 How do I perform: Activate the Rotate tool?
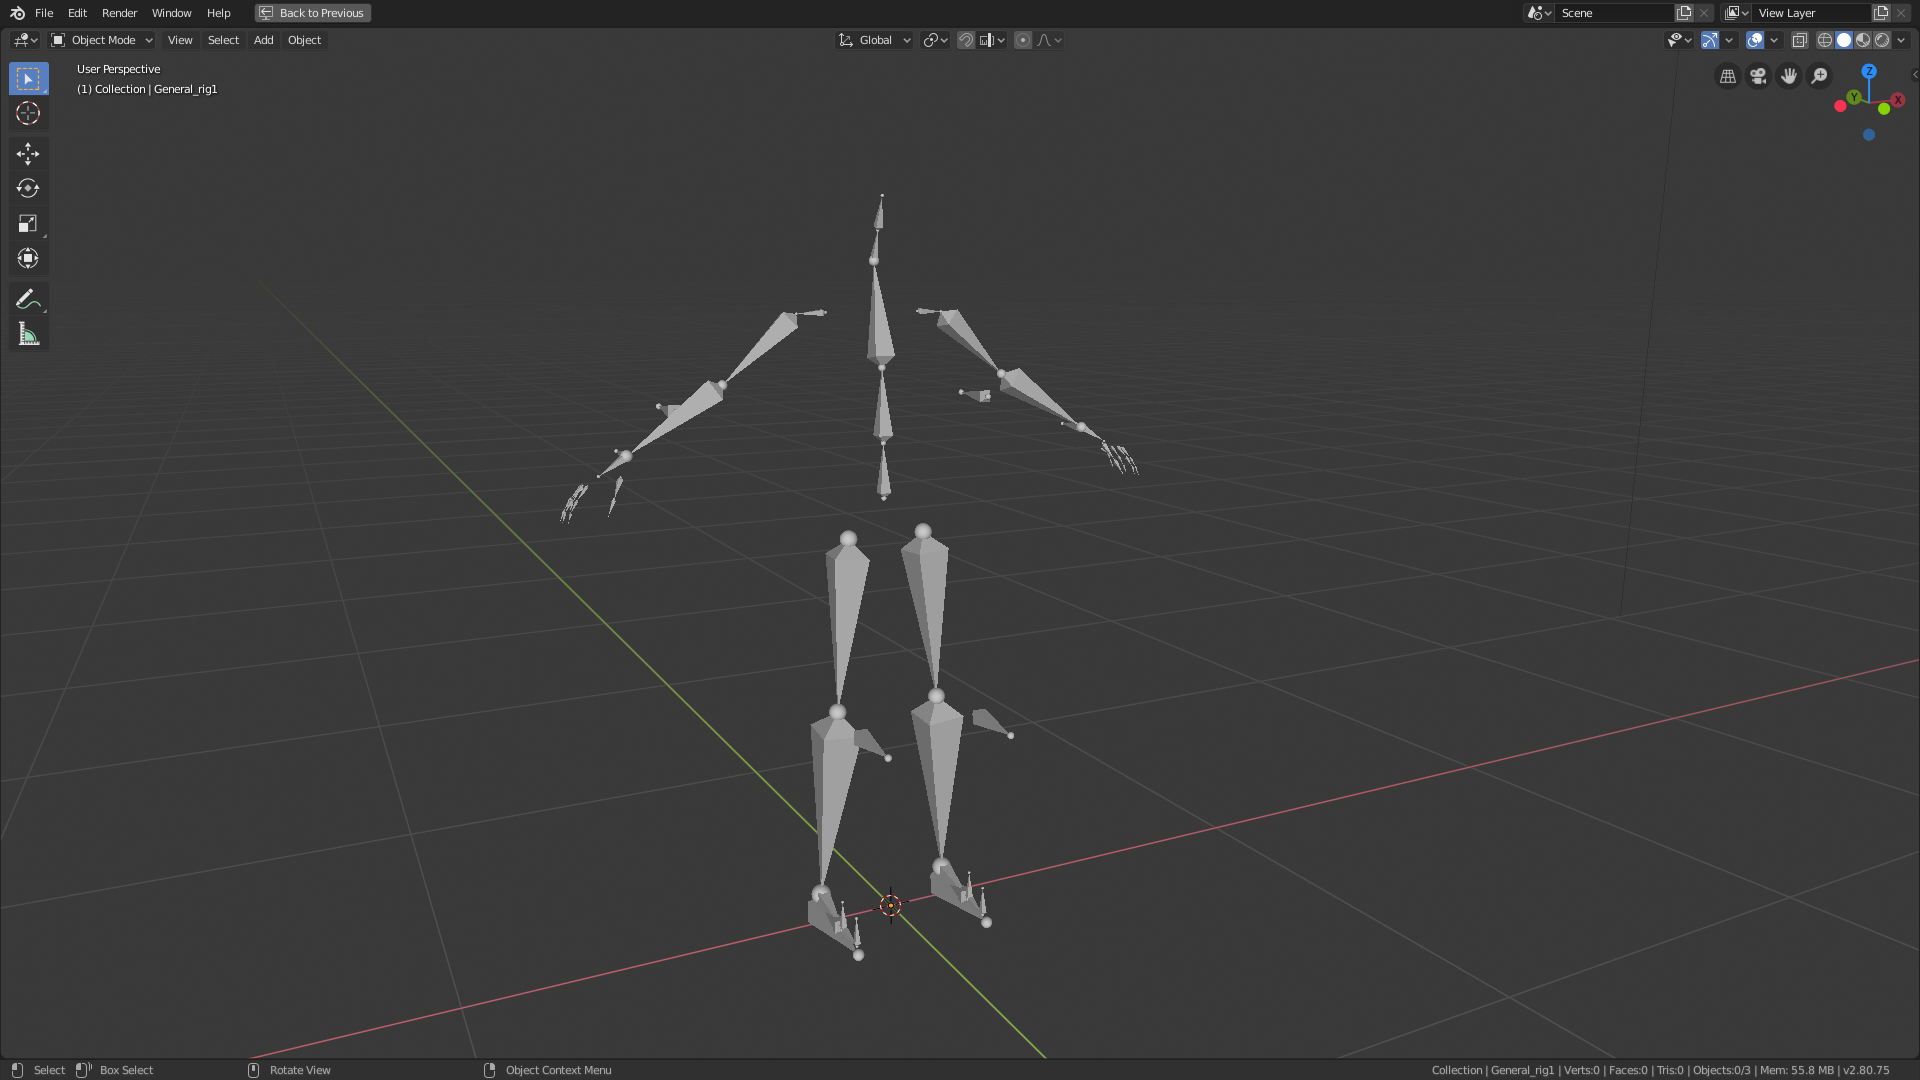(28, 188)
